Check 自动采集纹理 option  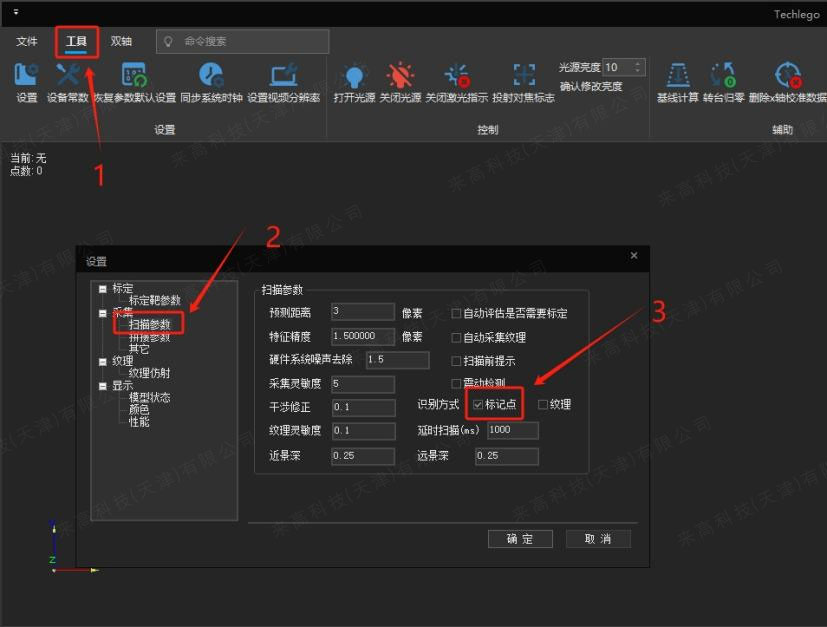tap(457, 337)
